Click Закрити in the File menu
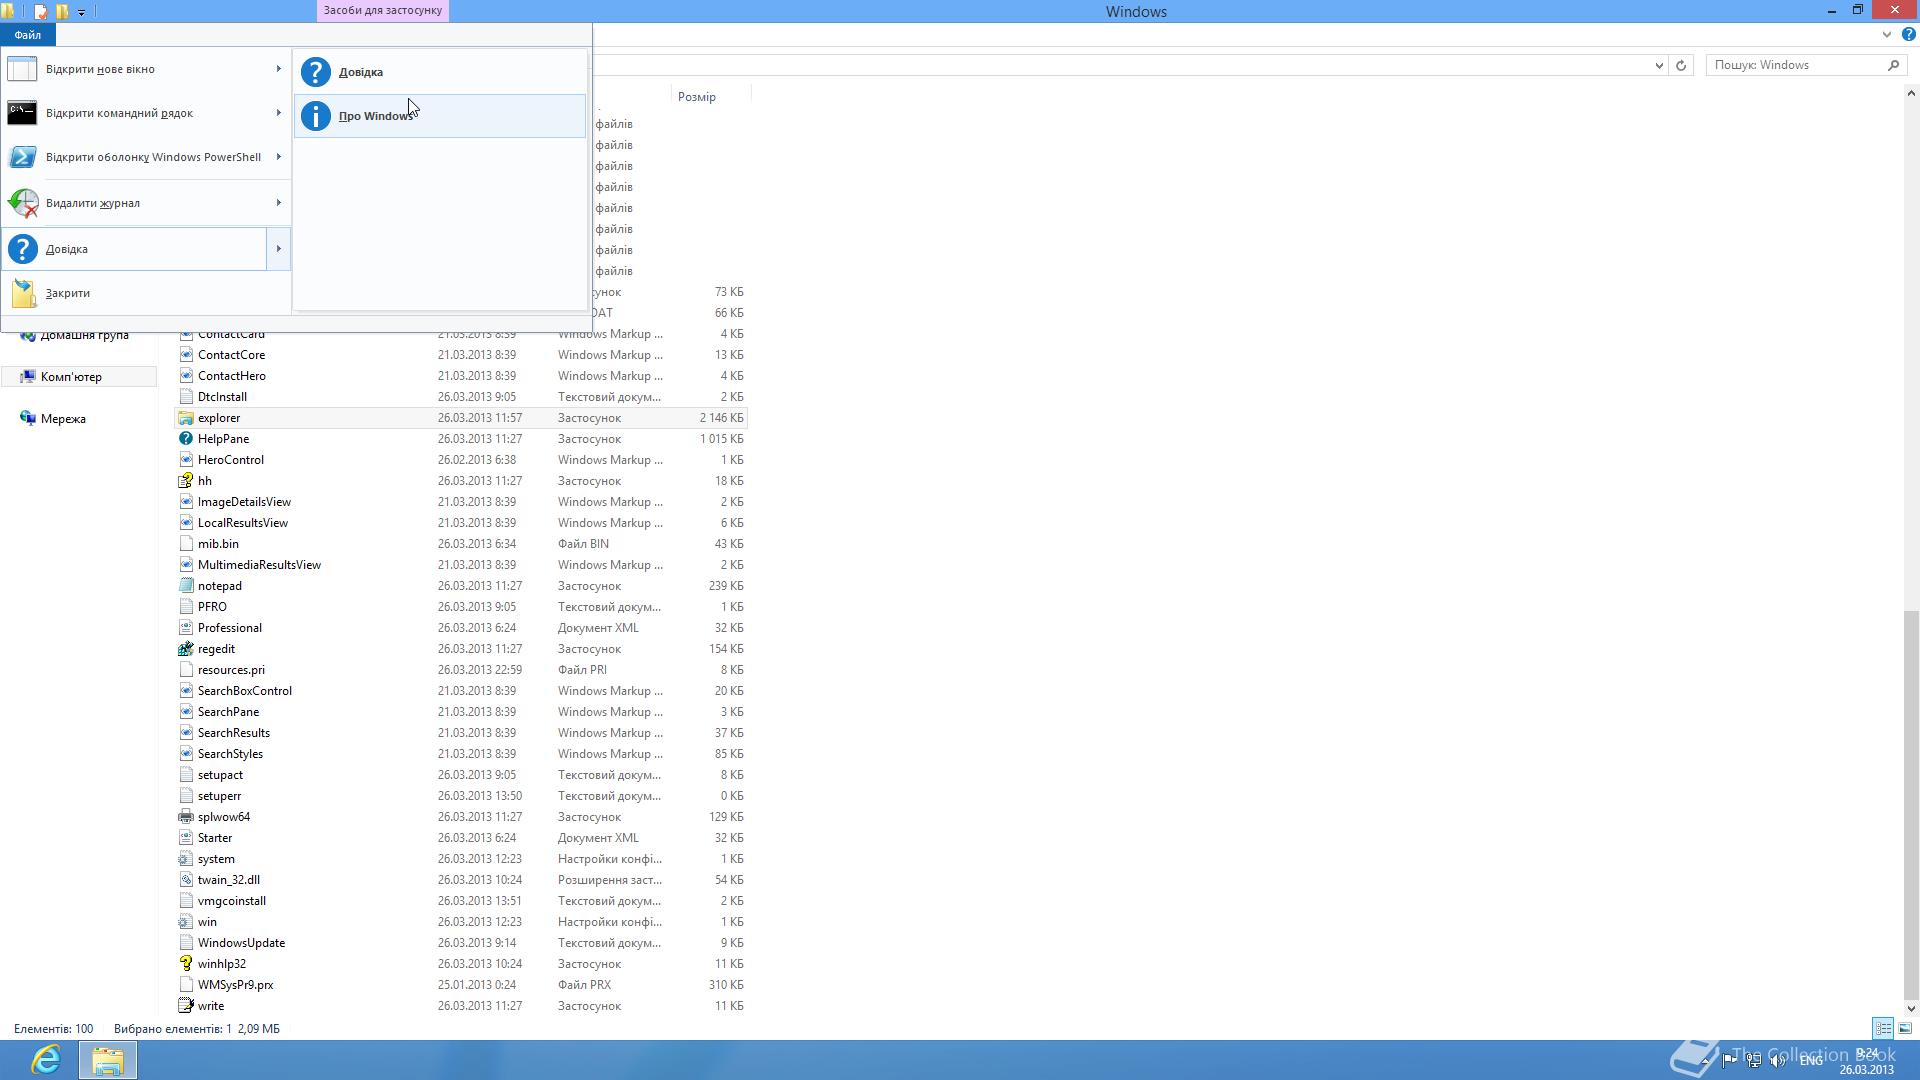The image size is (1920, 1080). [145, 293]
